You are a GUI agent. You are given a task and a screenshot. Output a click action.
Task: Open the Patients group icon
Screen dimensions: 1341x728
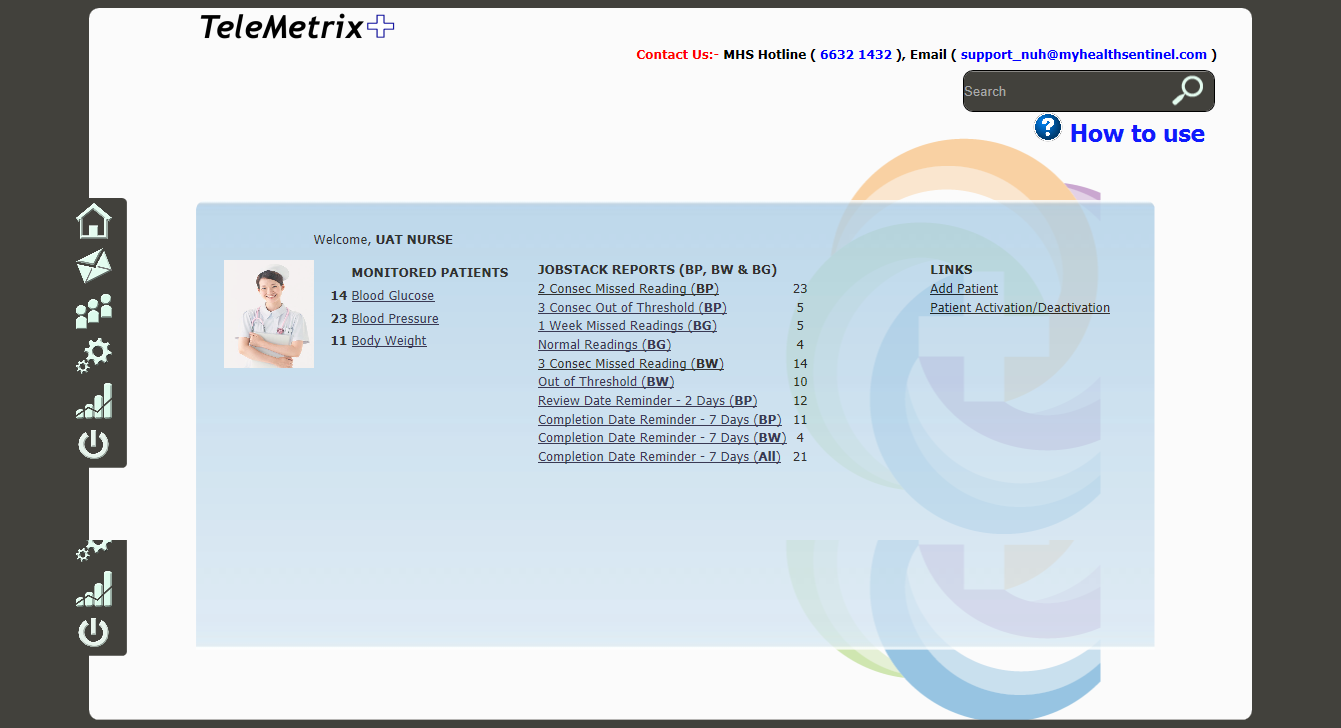[x=94, y=311]
